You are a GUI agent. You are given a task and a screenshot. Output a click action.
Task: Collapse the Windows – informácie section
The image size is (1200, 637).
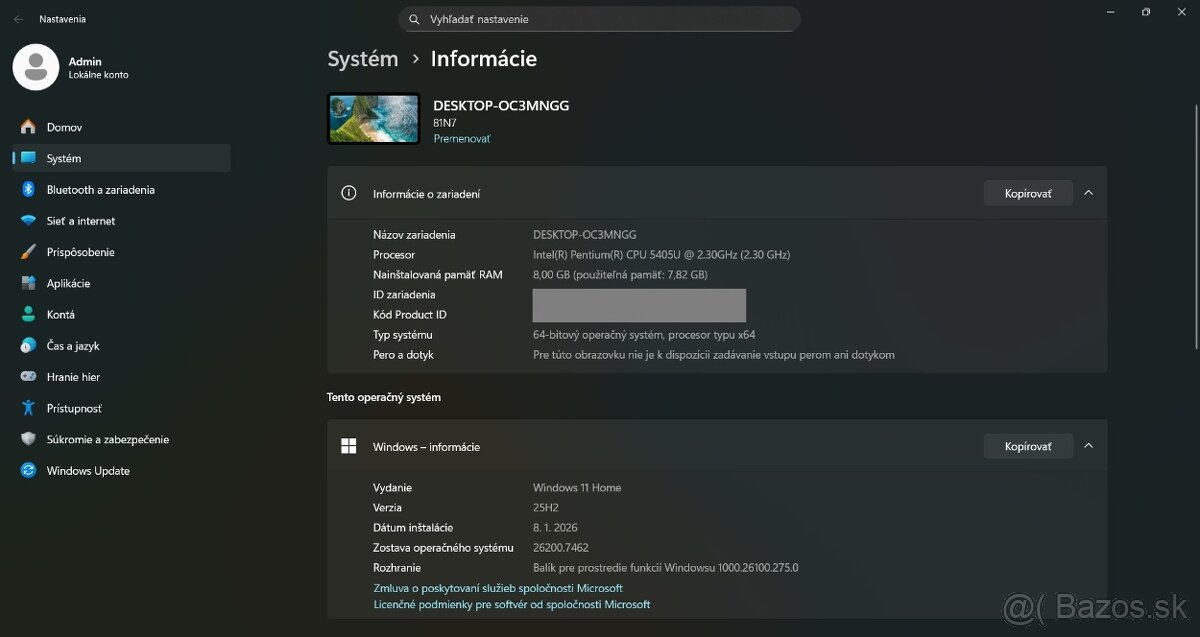coord(1088,446)
